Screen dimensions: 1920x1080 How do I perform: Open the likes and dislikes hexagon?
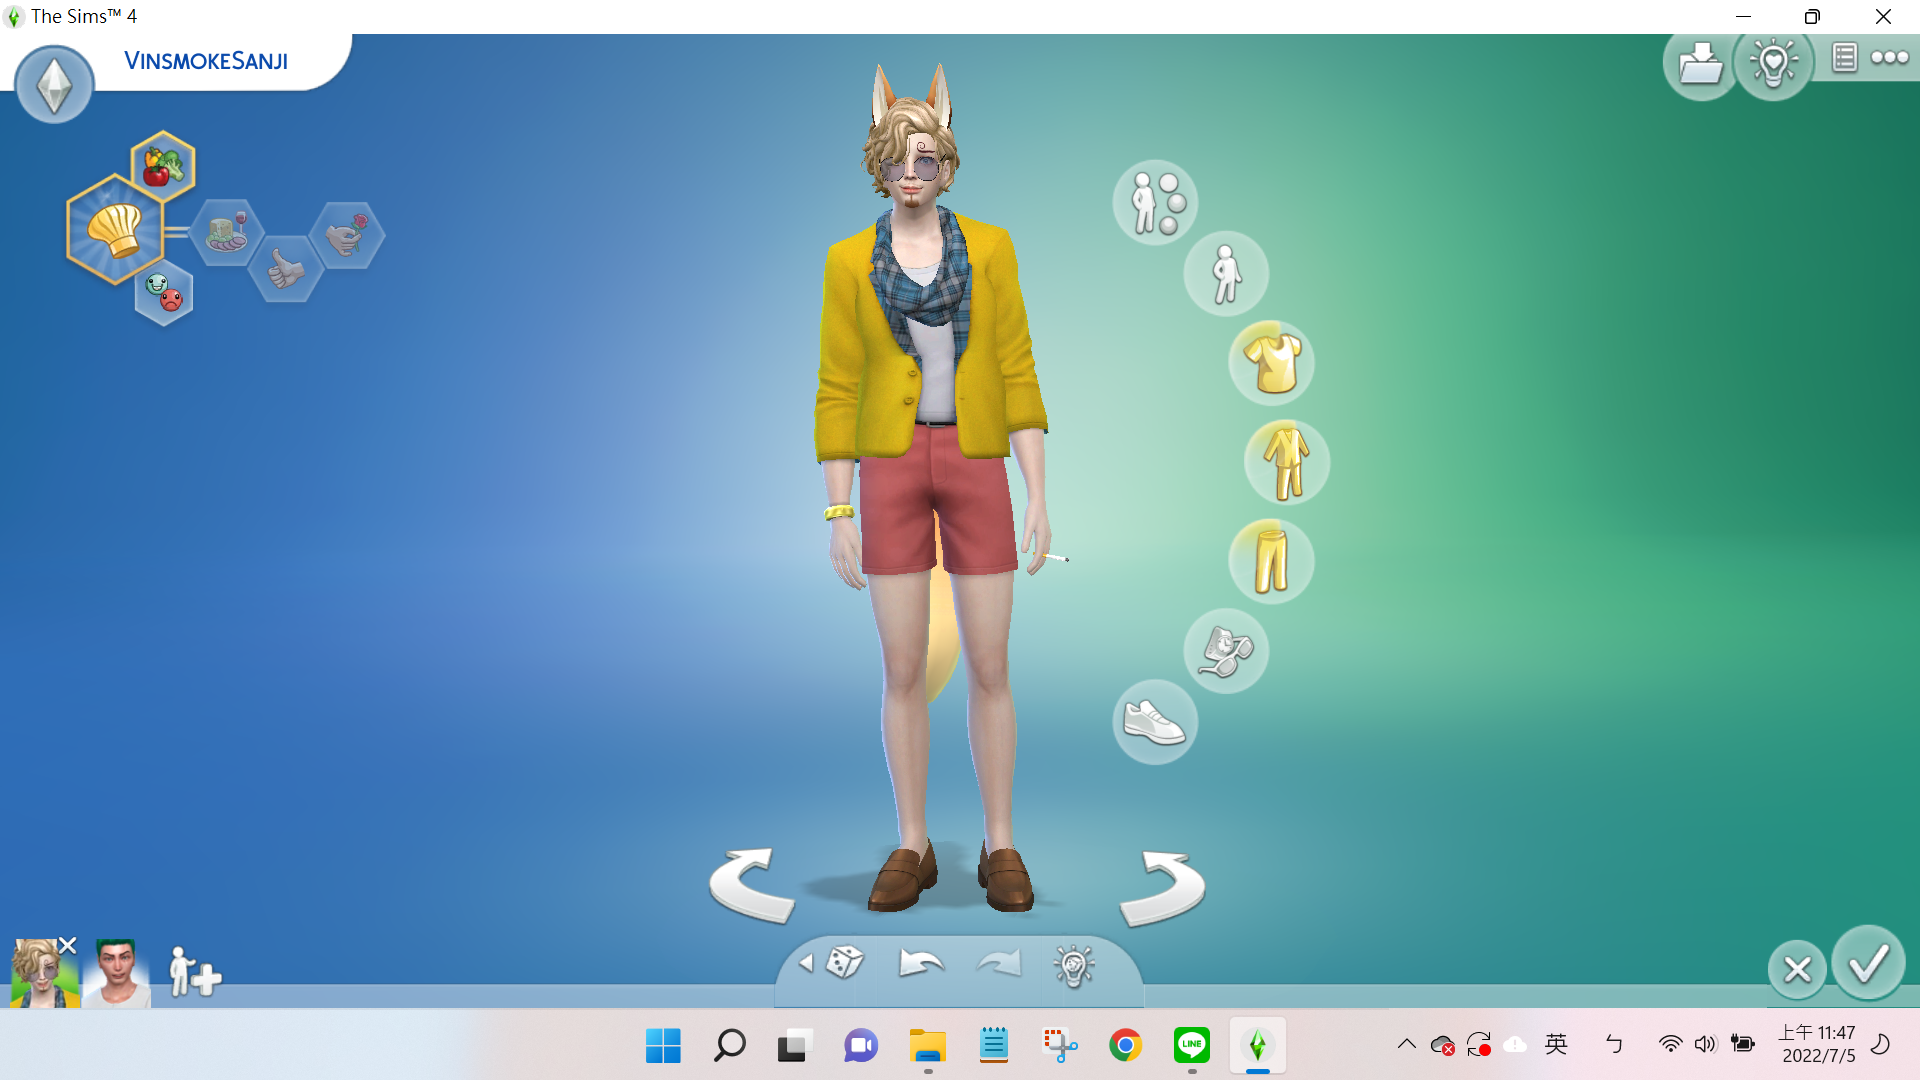click(164, 292)
